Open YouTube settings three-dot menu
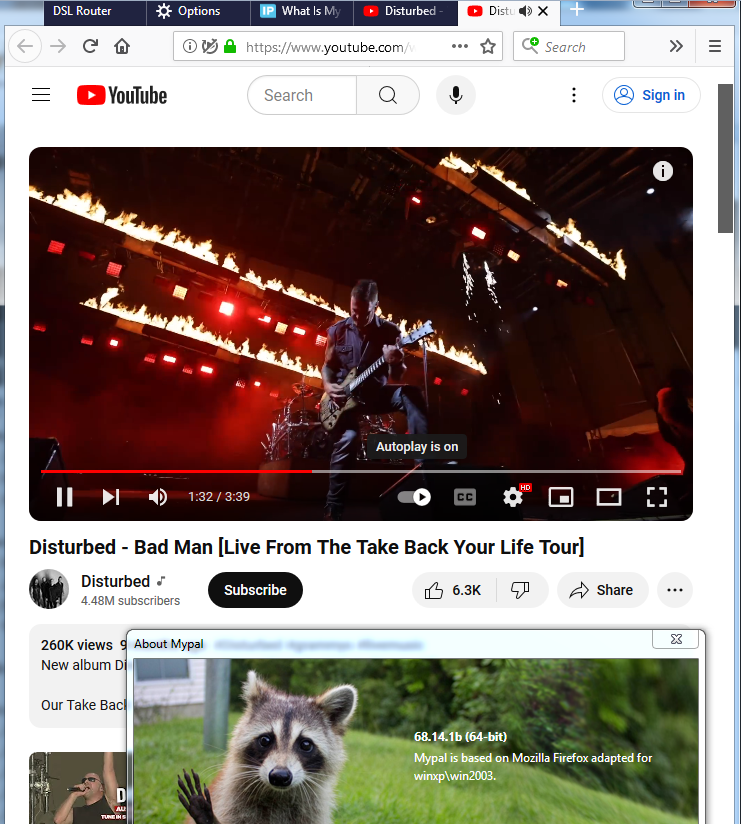 point(574,95)
